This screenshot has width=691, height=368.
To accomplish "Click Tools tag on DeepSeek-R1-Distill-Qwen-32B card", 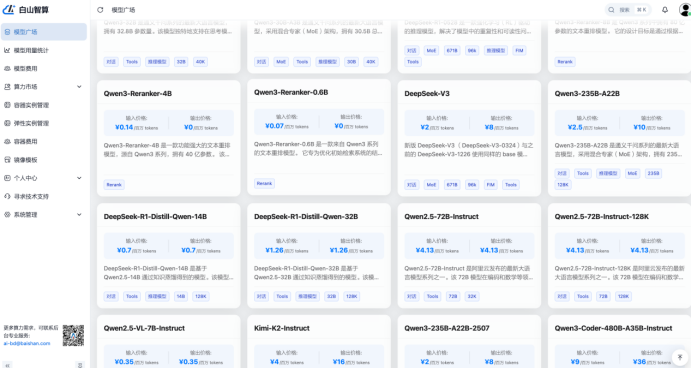I will pos(282,296).
